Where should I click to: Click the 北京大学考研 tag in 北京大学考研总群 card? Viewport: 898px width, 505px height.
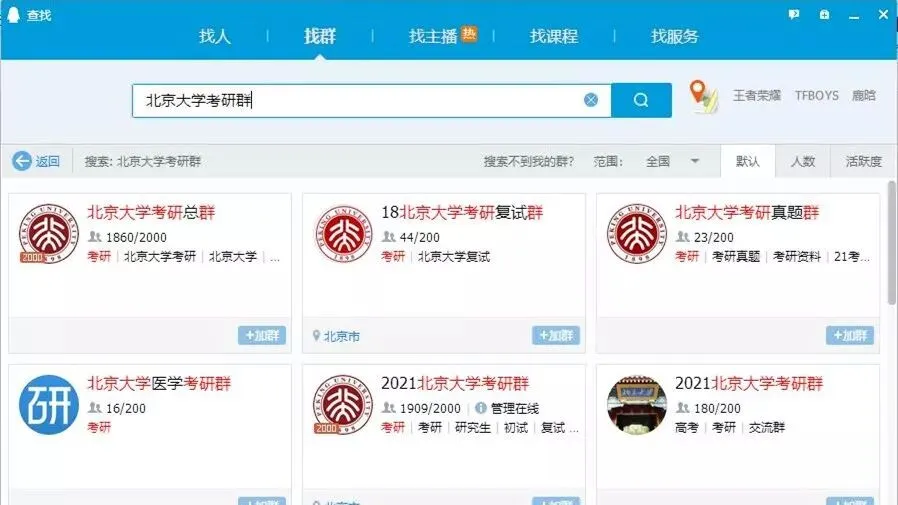point(160,257)
